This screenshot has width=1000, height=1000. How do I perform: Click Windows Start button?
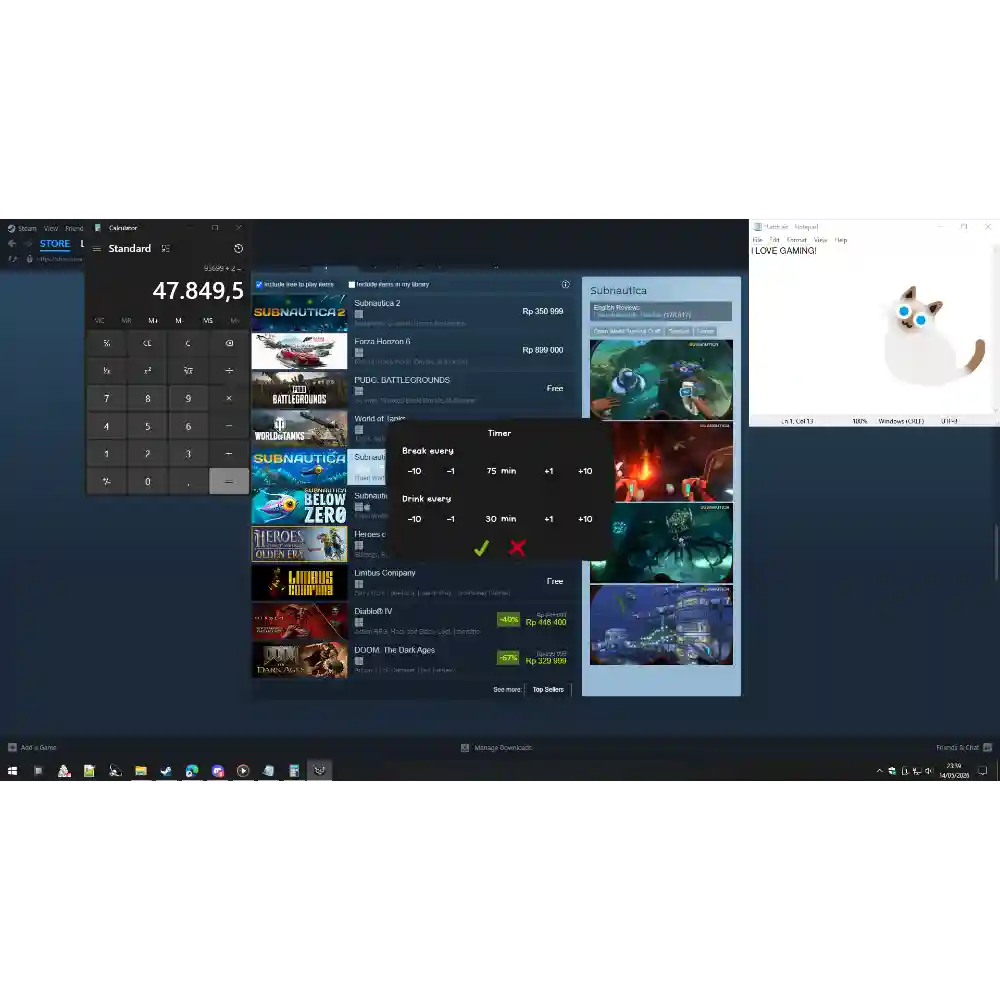click(12, 771)
